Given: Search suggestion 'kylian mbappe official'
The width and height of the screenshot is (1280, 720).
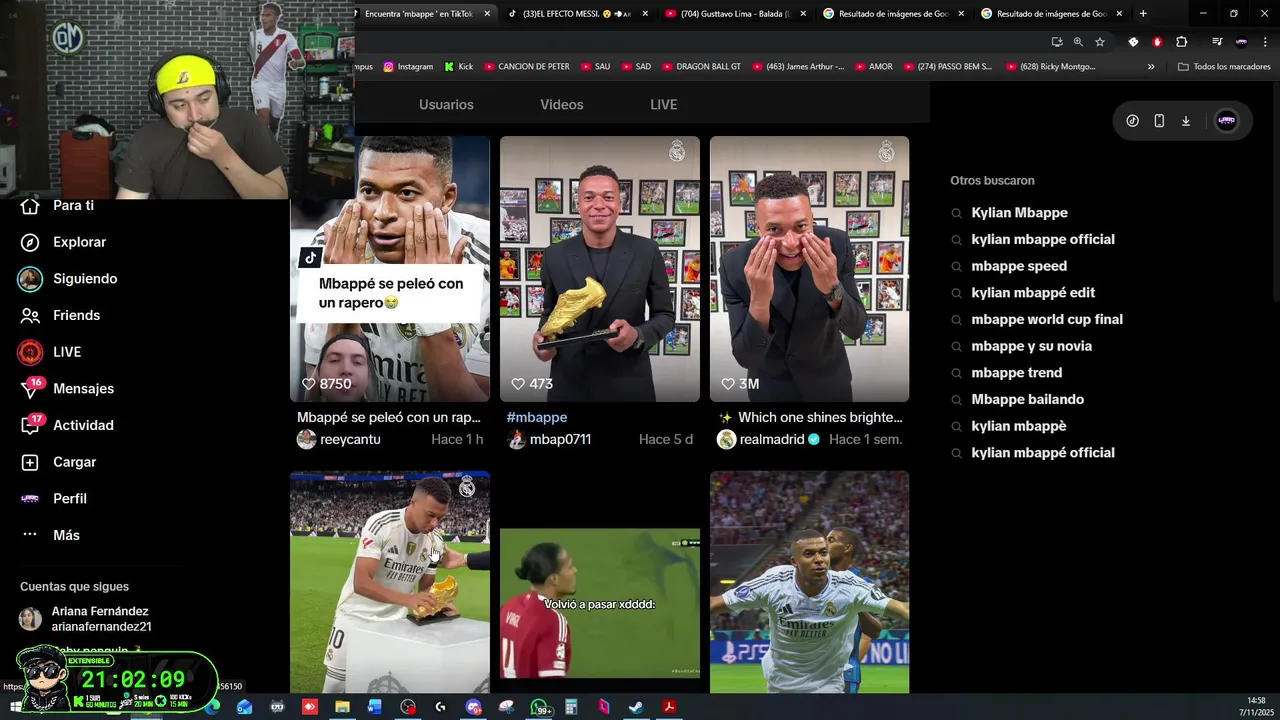Looking at the screenshot, I should pyautogui.click(x=1043, y=239).
